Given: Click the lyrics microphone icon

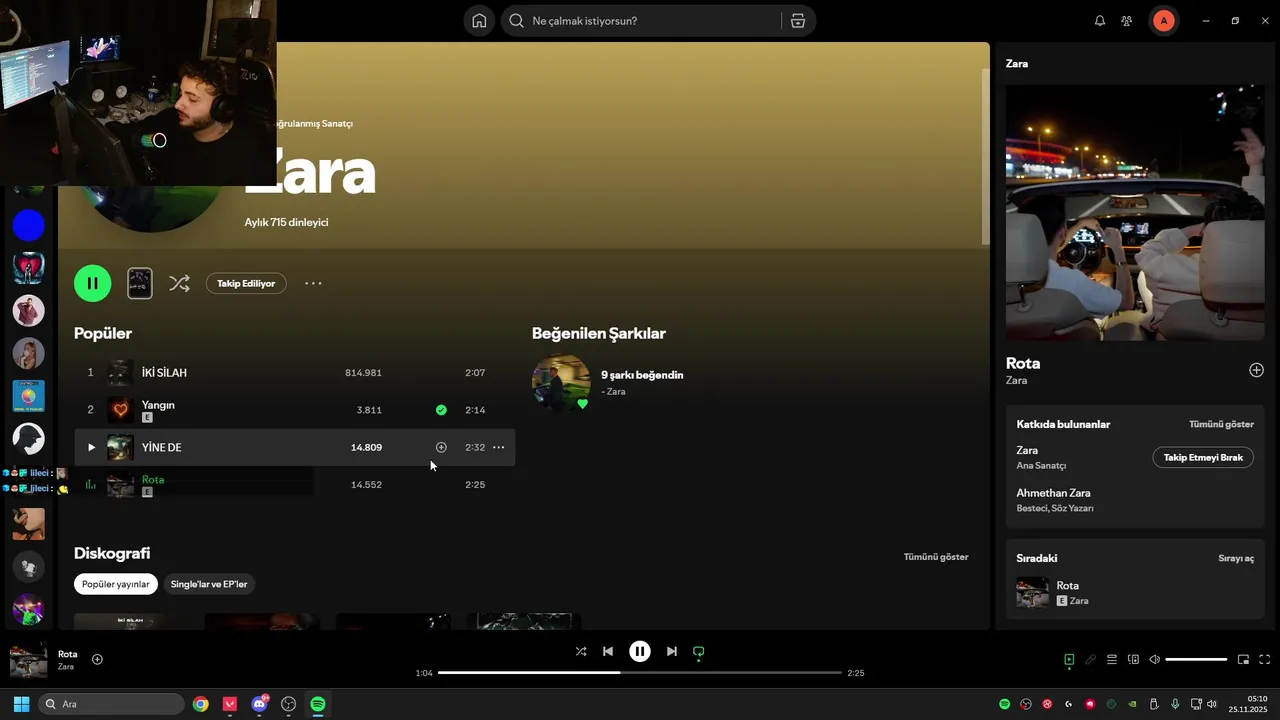Looking at the screenshot, I should pyautogui.click(x=1091, y=659).
